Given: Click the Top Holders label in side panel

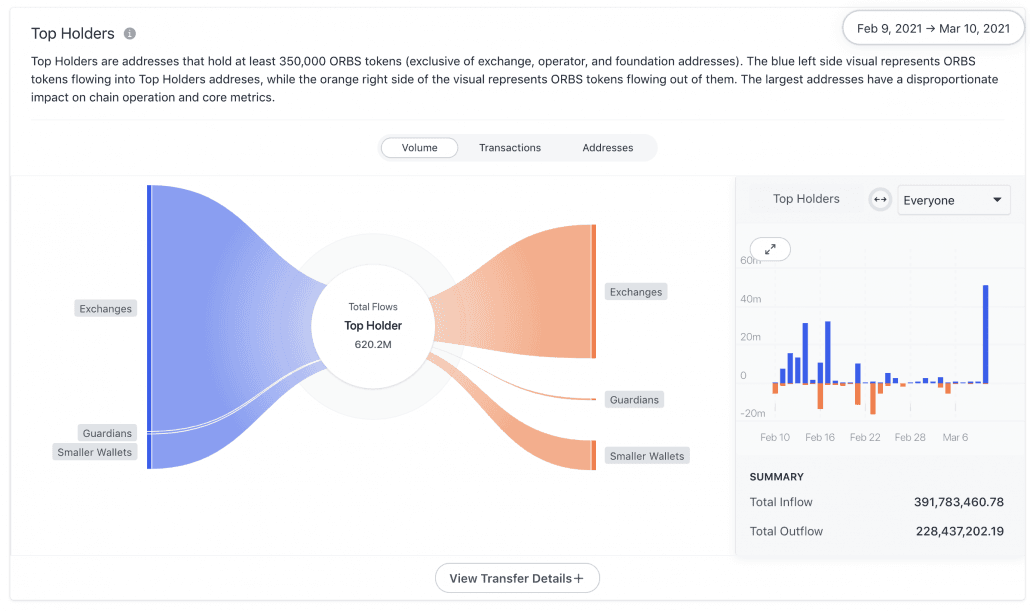Looking at the screenshot, I should [806, 199].
